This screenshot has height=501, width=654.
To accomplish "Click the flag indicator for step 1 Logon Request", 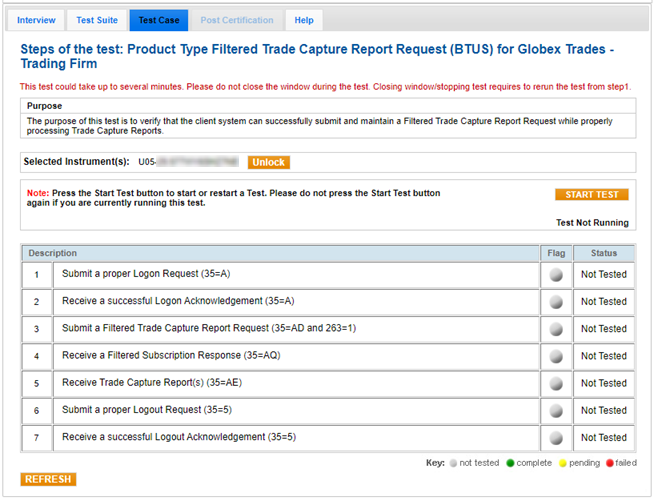I will tap(556, 275).
